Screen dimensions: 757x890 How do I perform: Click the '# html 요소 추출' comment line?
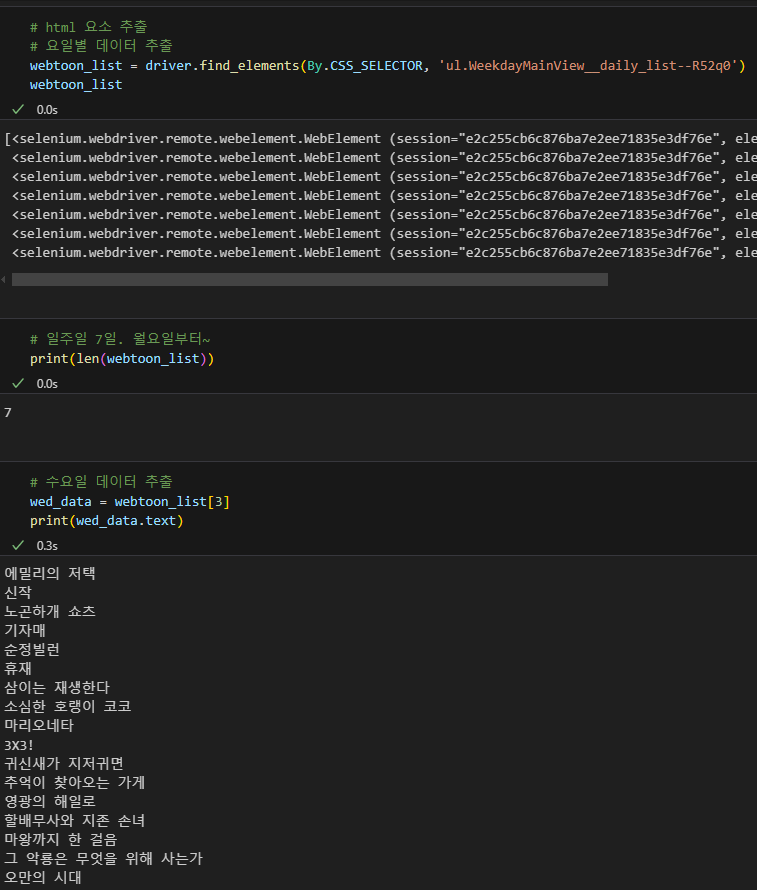[89, 27]
